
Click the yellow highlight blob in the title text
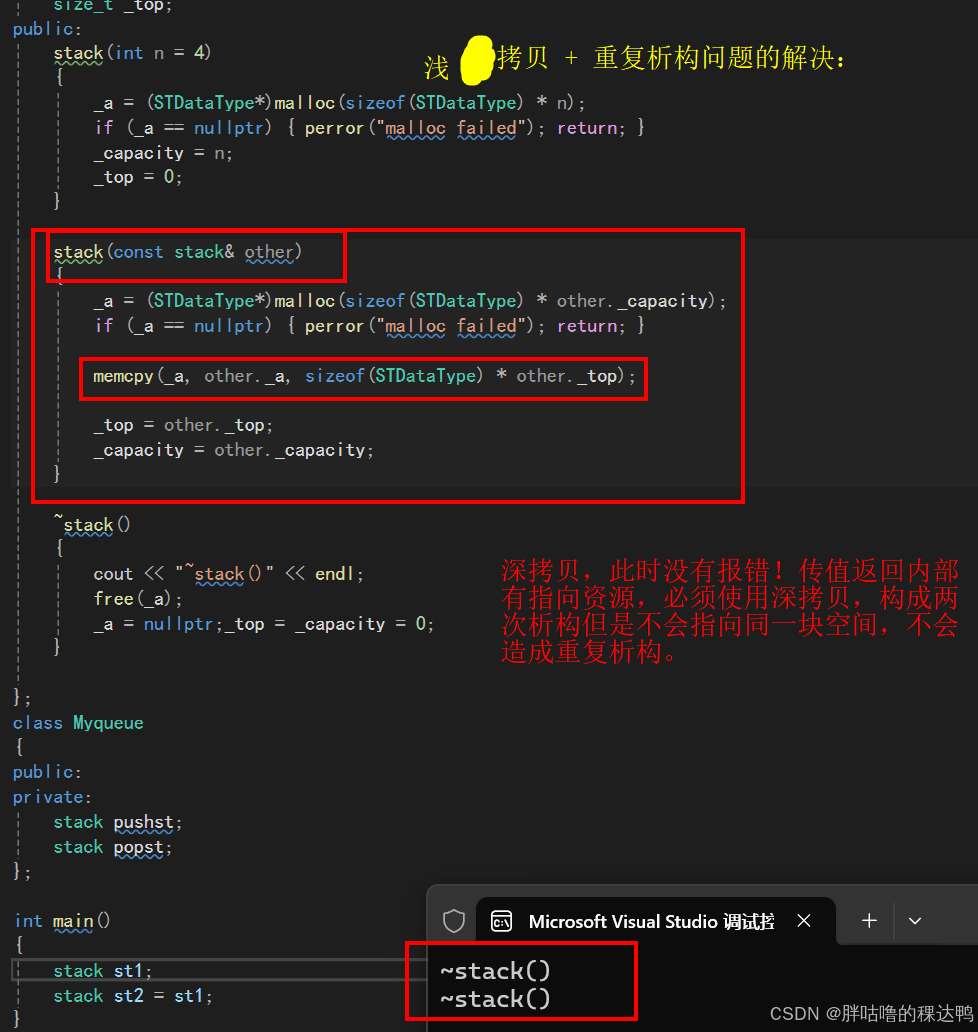[475, 60]
